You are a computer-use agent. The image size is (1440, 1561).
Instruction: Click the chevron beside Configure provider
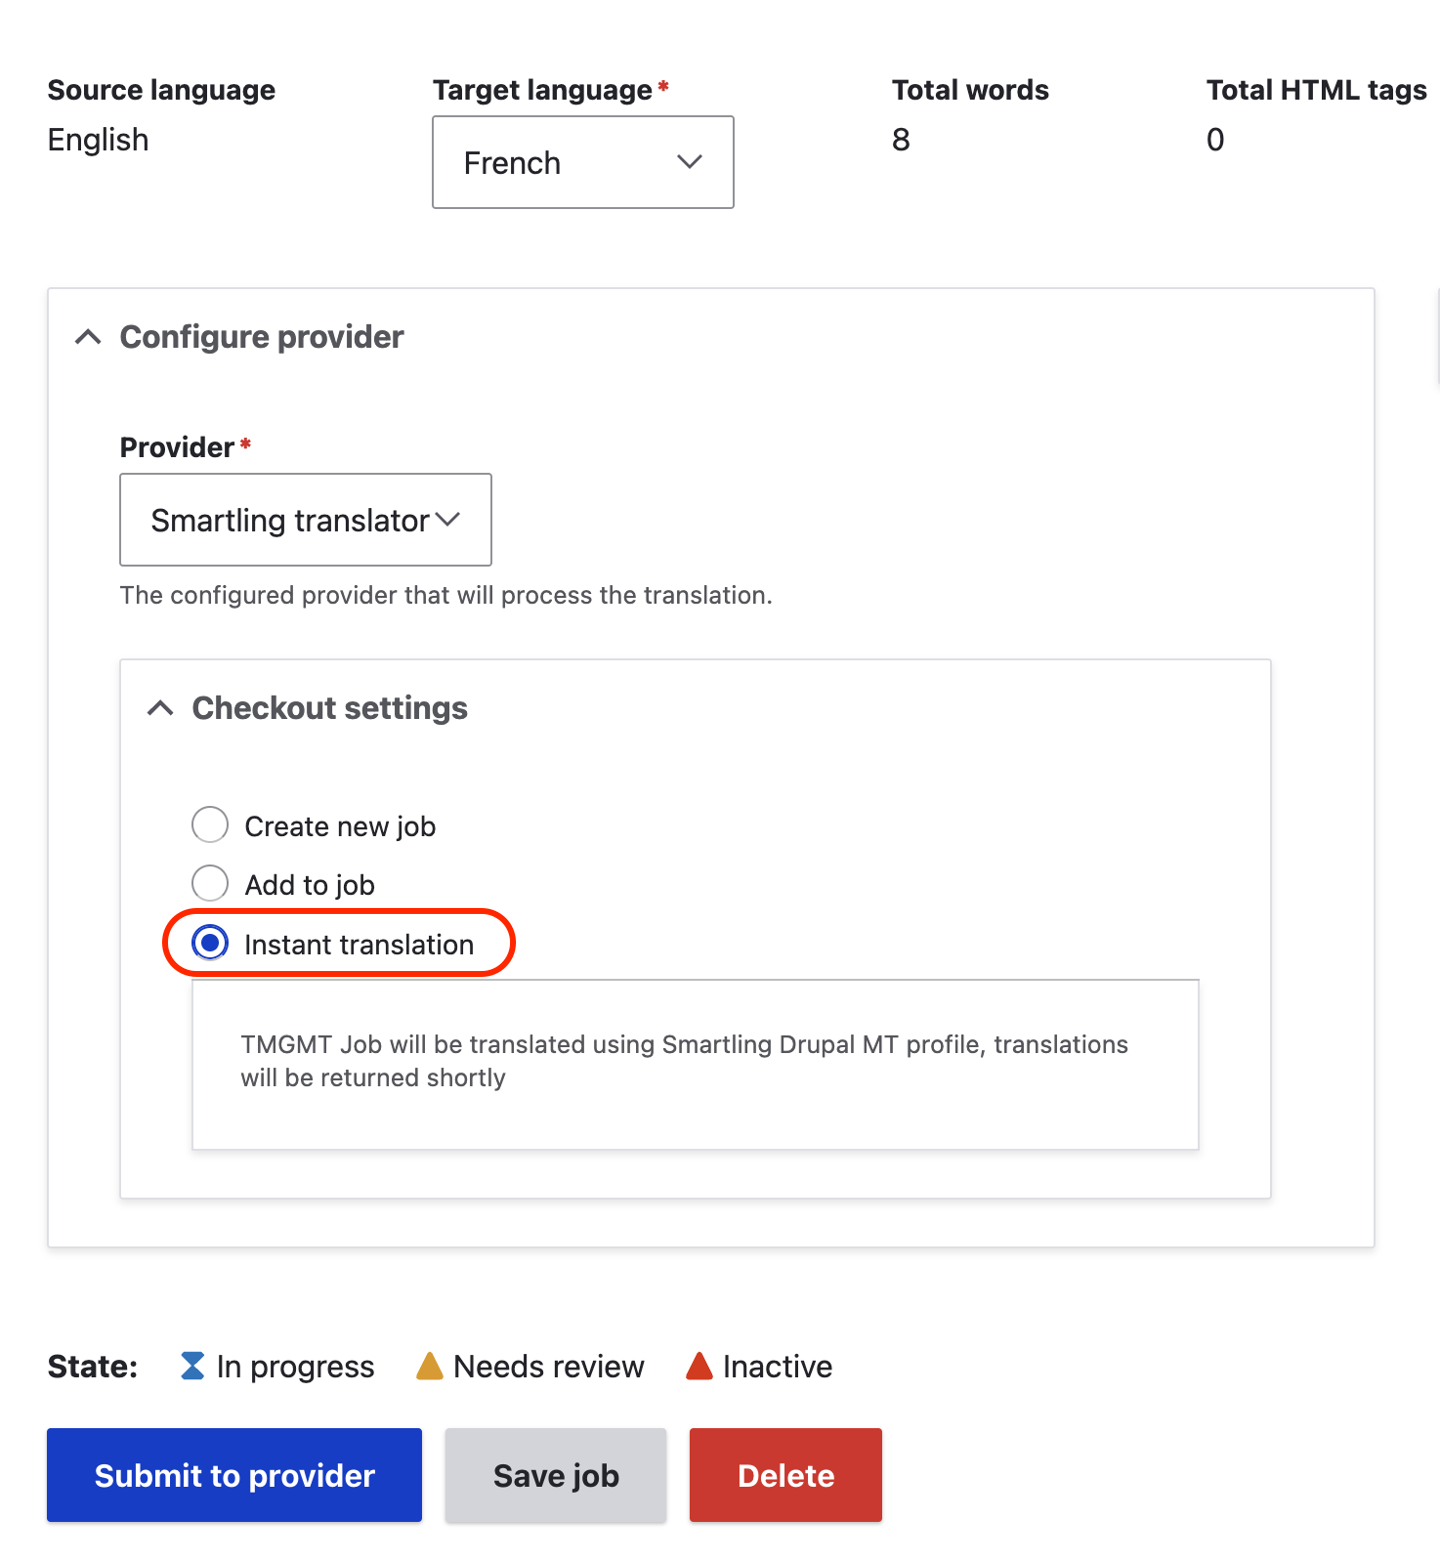pos(88,337)
